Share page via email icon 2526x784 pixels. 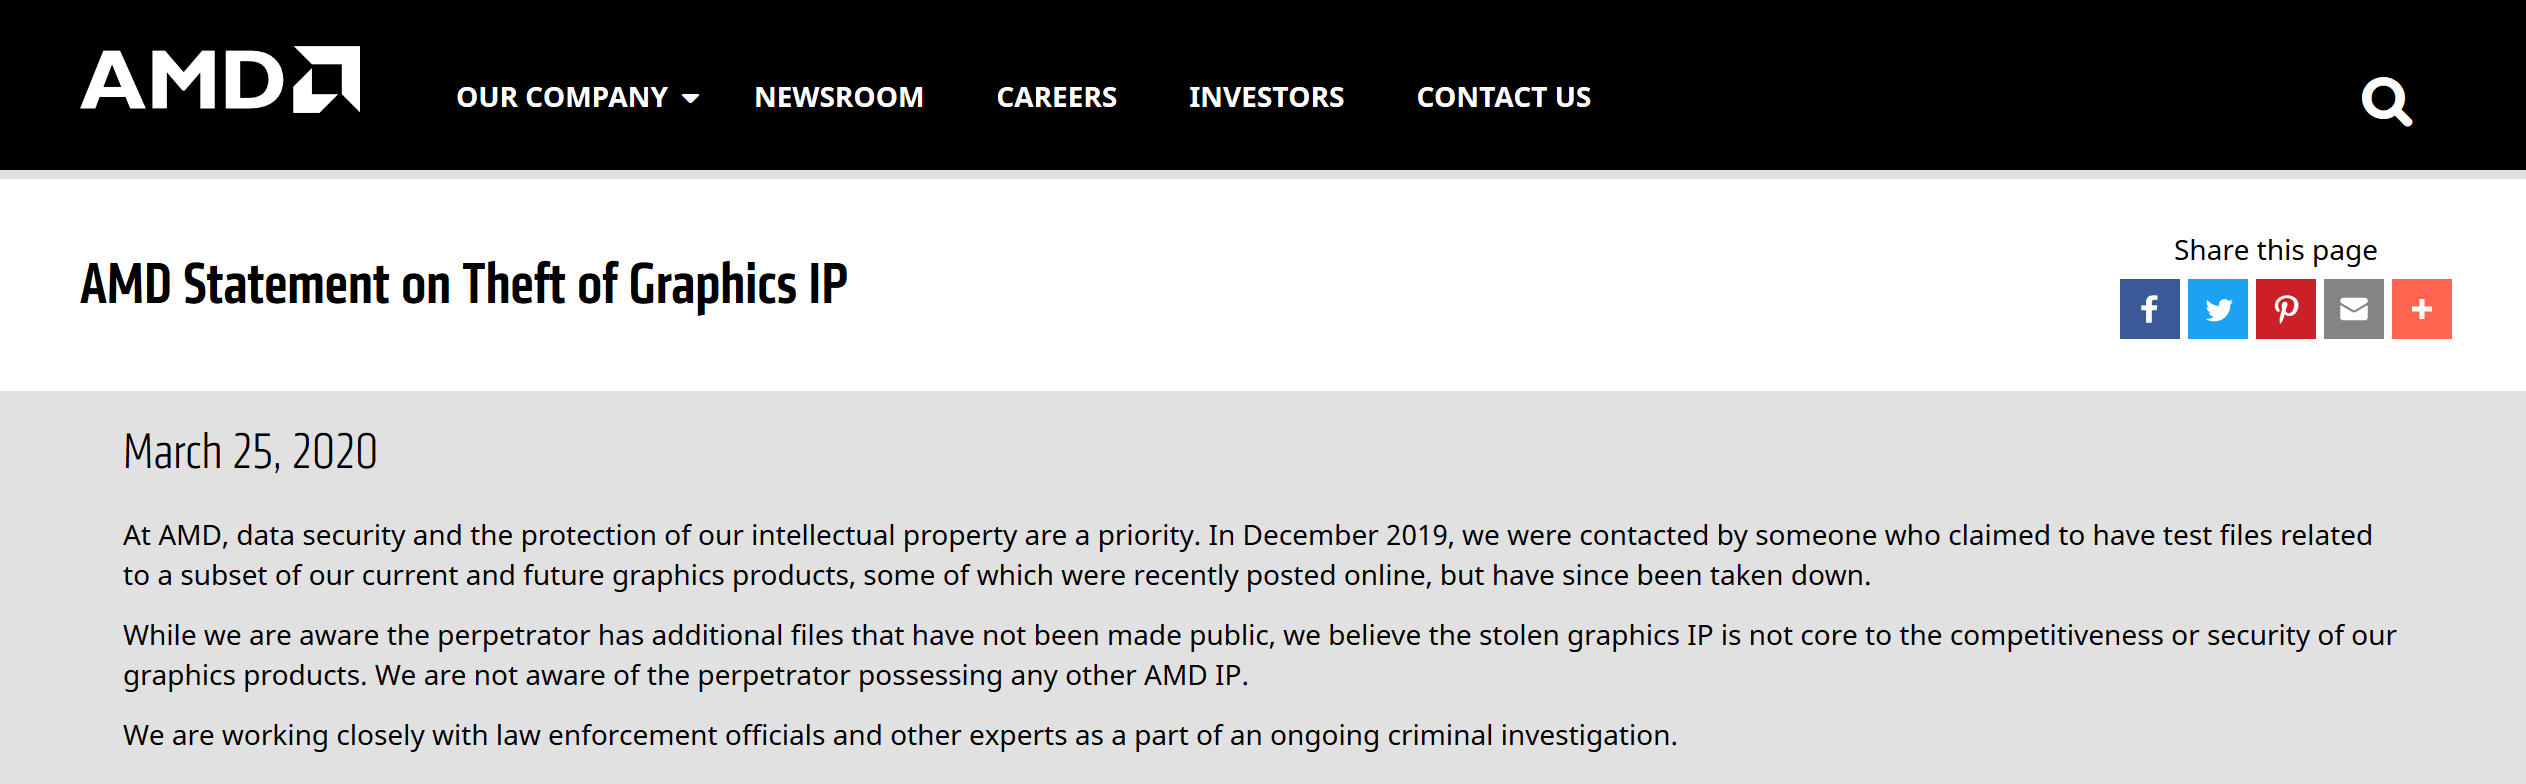pyautogui.click(x=2353, y=309)
